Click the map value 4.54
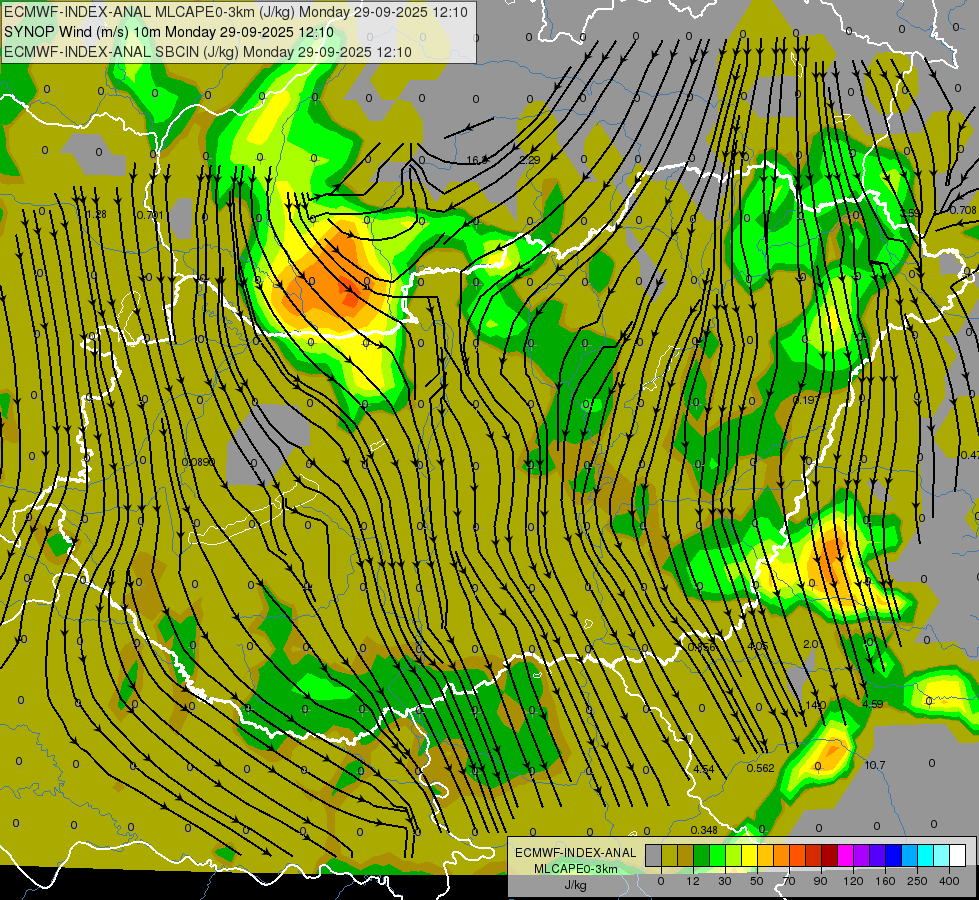979x900 pixels. point(704,769)
